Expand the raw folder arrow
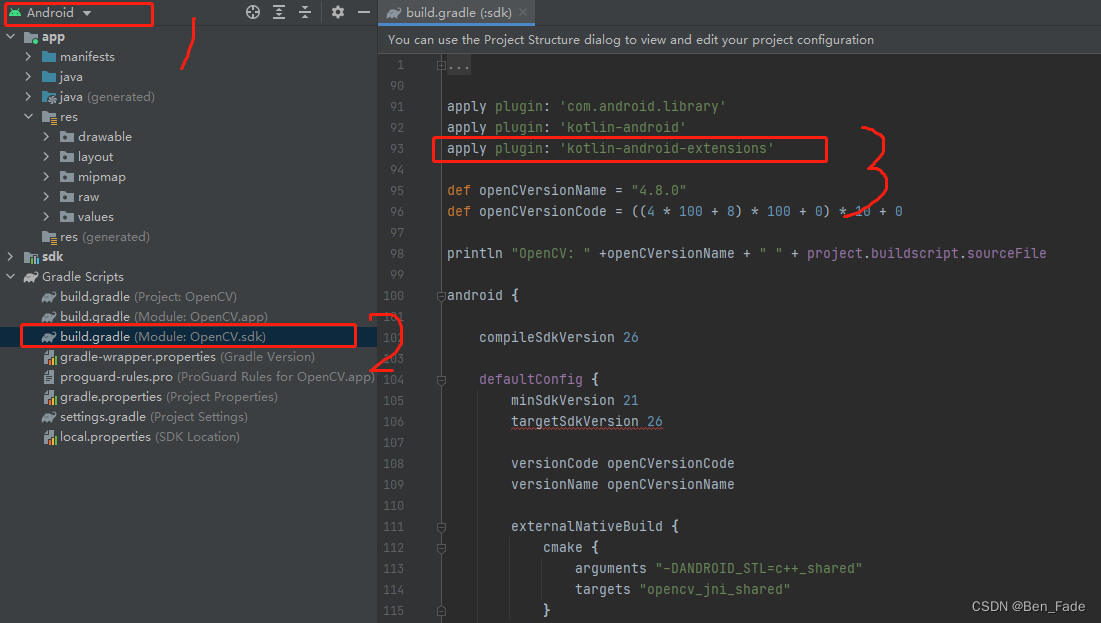1101x623 pixels. click(46, 197)
